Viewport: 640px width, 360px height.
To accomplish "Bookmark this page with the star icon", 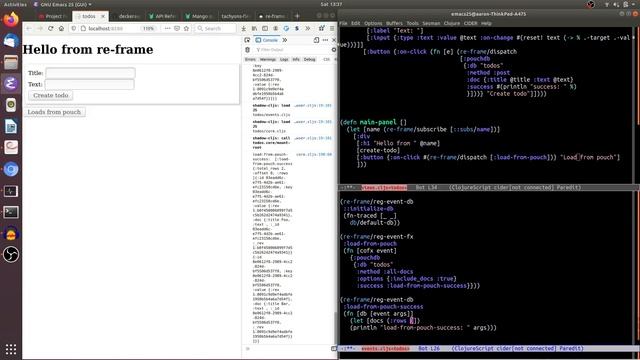I will point(187,29).
